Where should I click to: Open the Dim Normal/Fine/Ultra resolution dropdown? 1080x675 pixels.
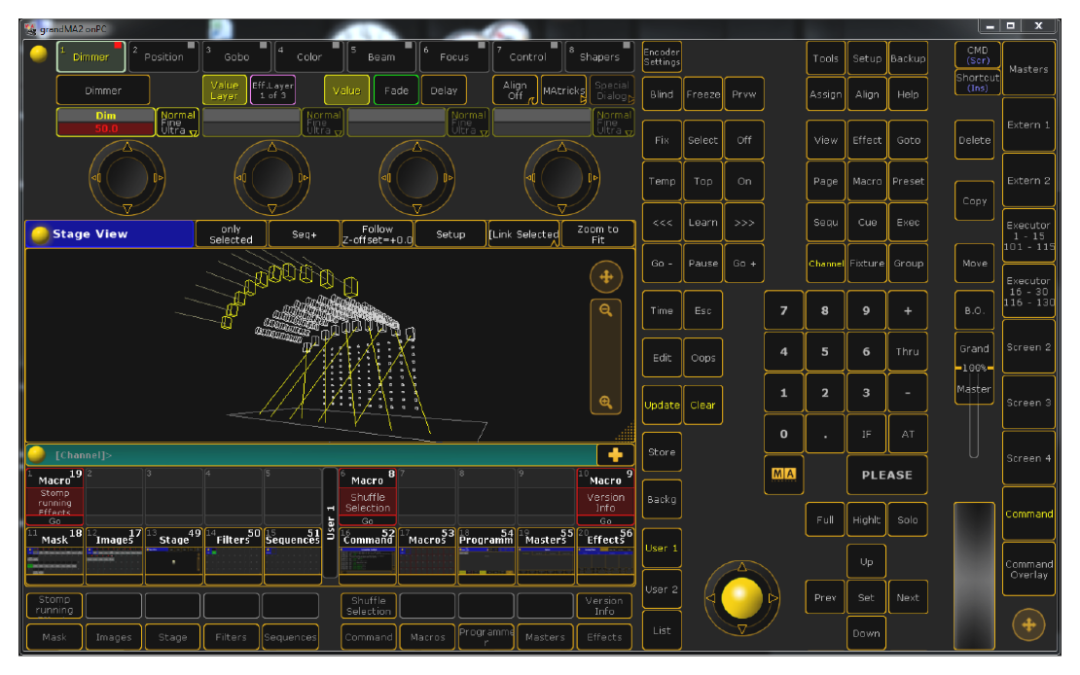(178, 123)
